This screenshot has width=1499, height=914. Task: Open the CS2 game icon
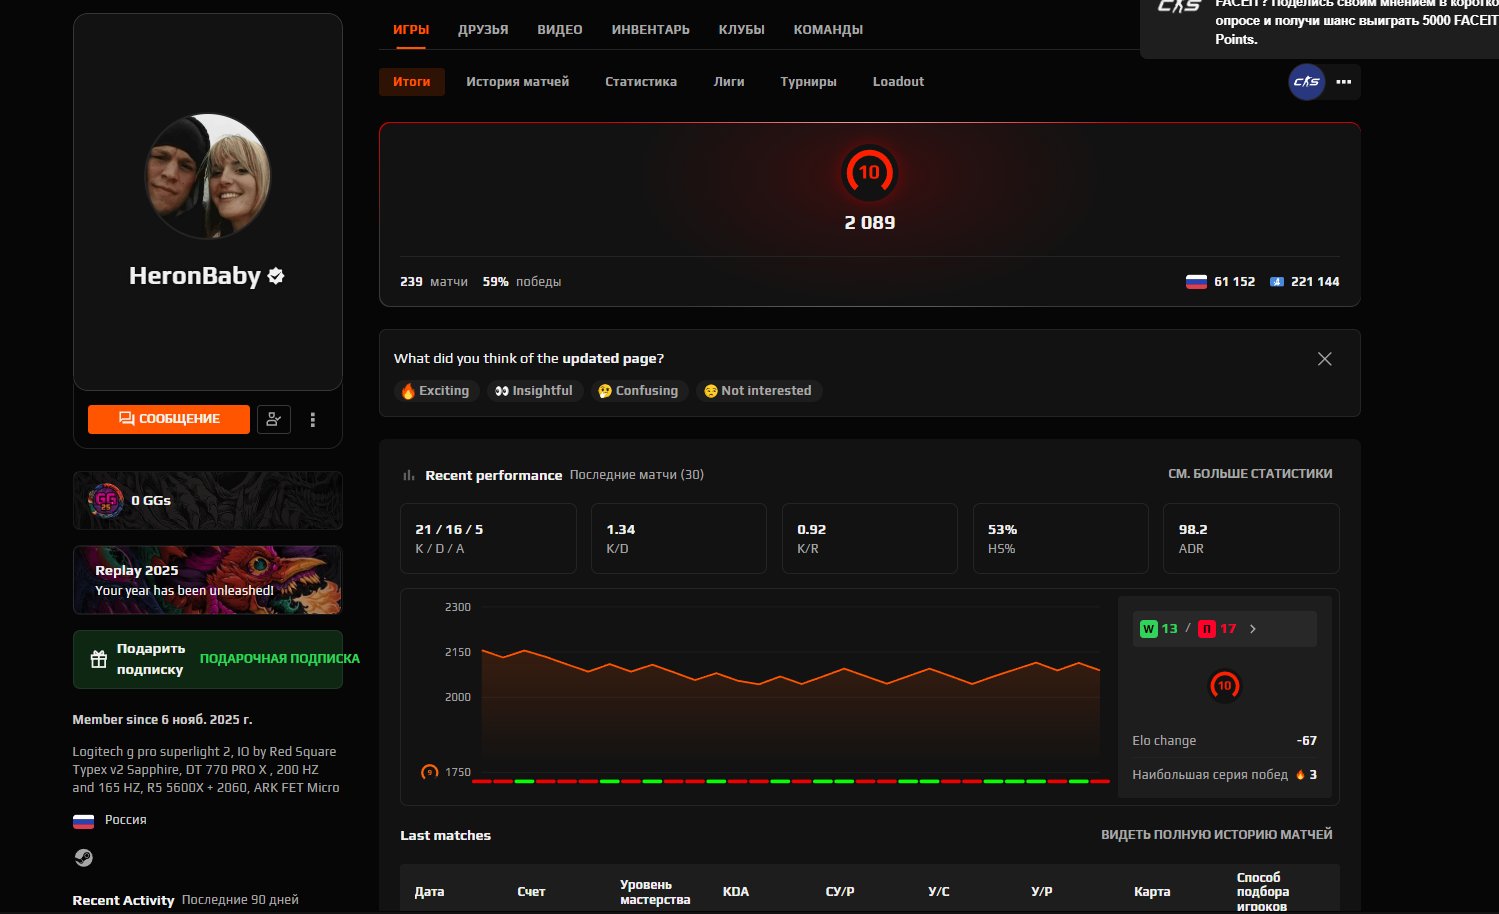[1306, 82]
